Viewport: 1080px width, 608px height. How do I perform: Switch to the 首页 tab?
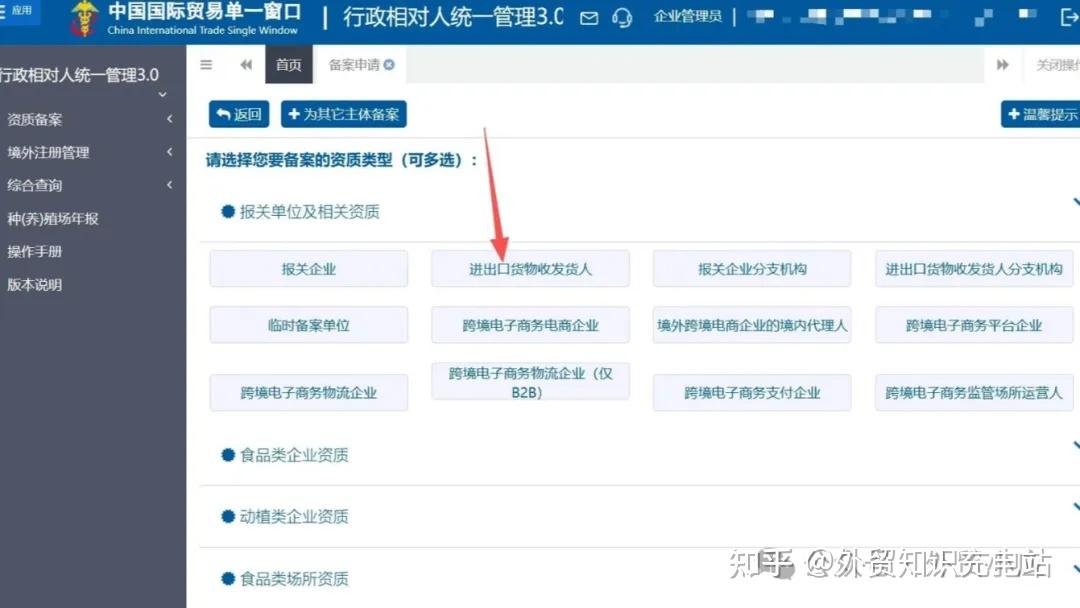point(288,64)
